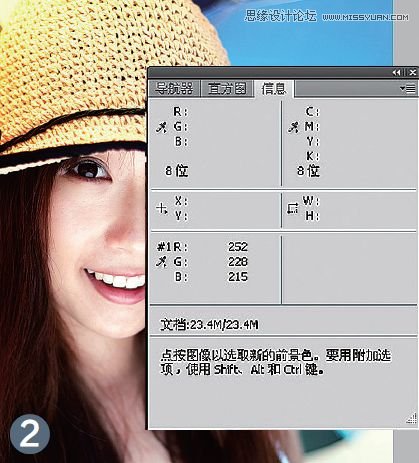This screenshot has width=419, height=463.
Task: Click the right 8位 bit depth label
Action: pyautogui.click(x=308, y=171)
